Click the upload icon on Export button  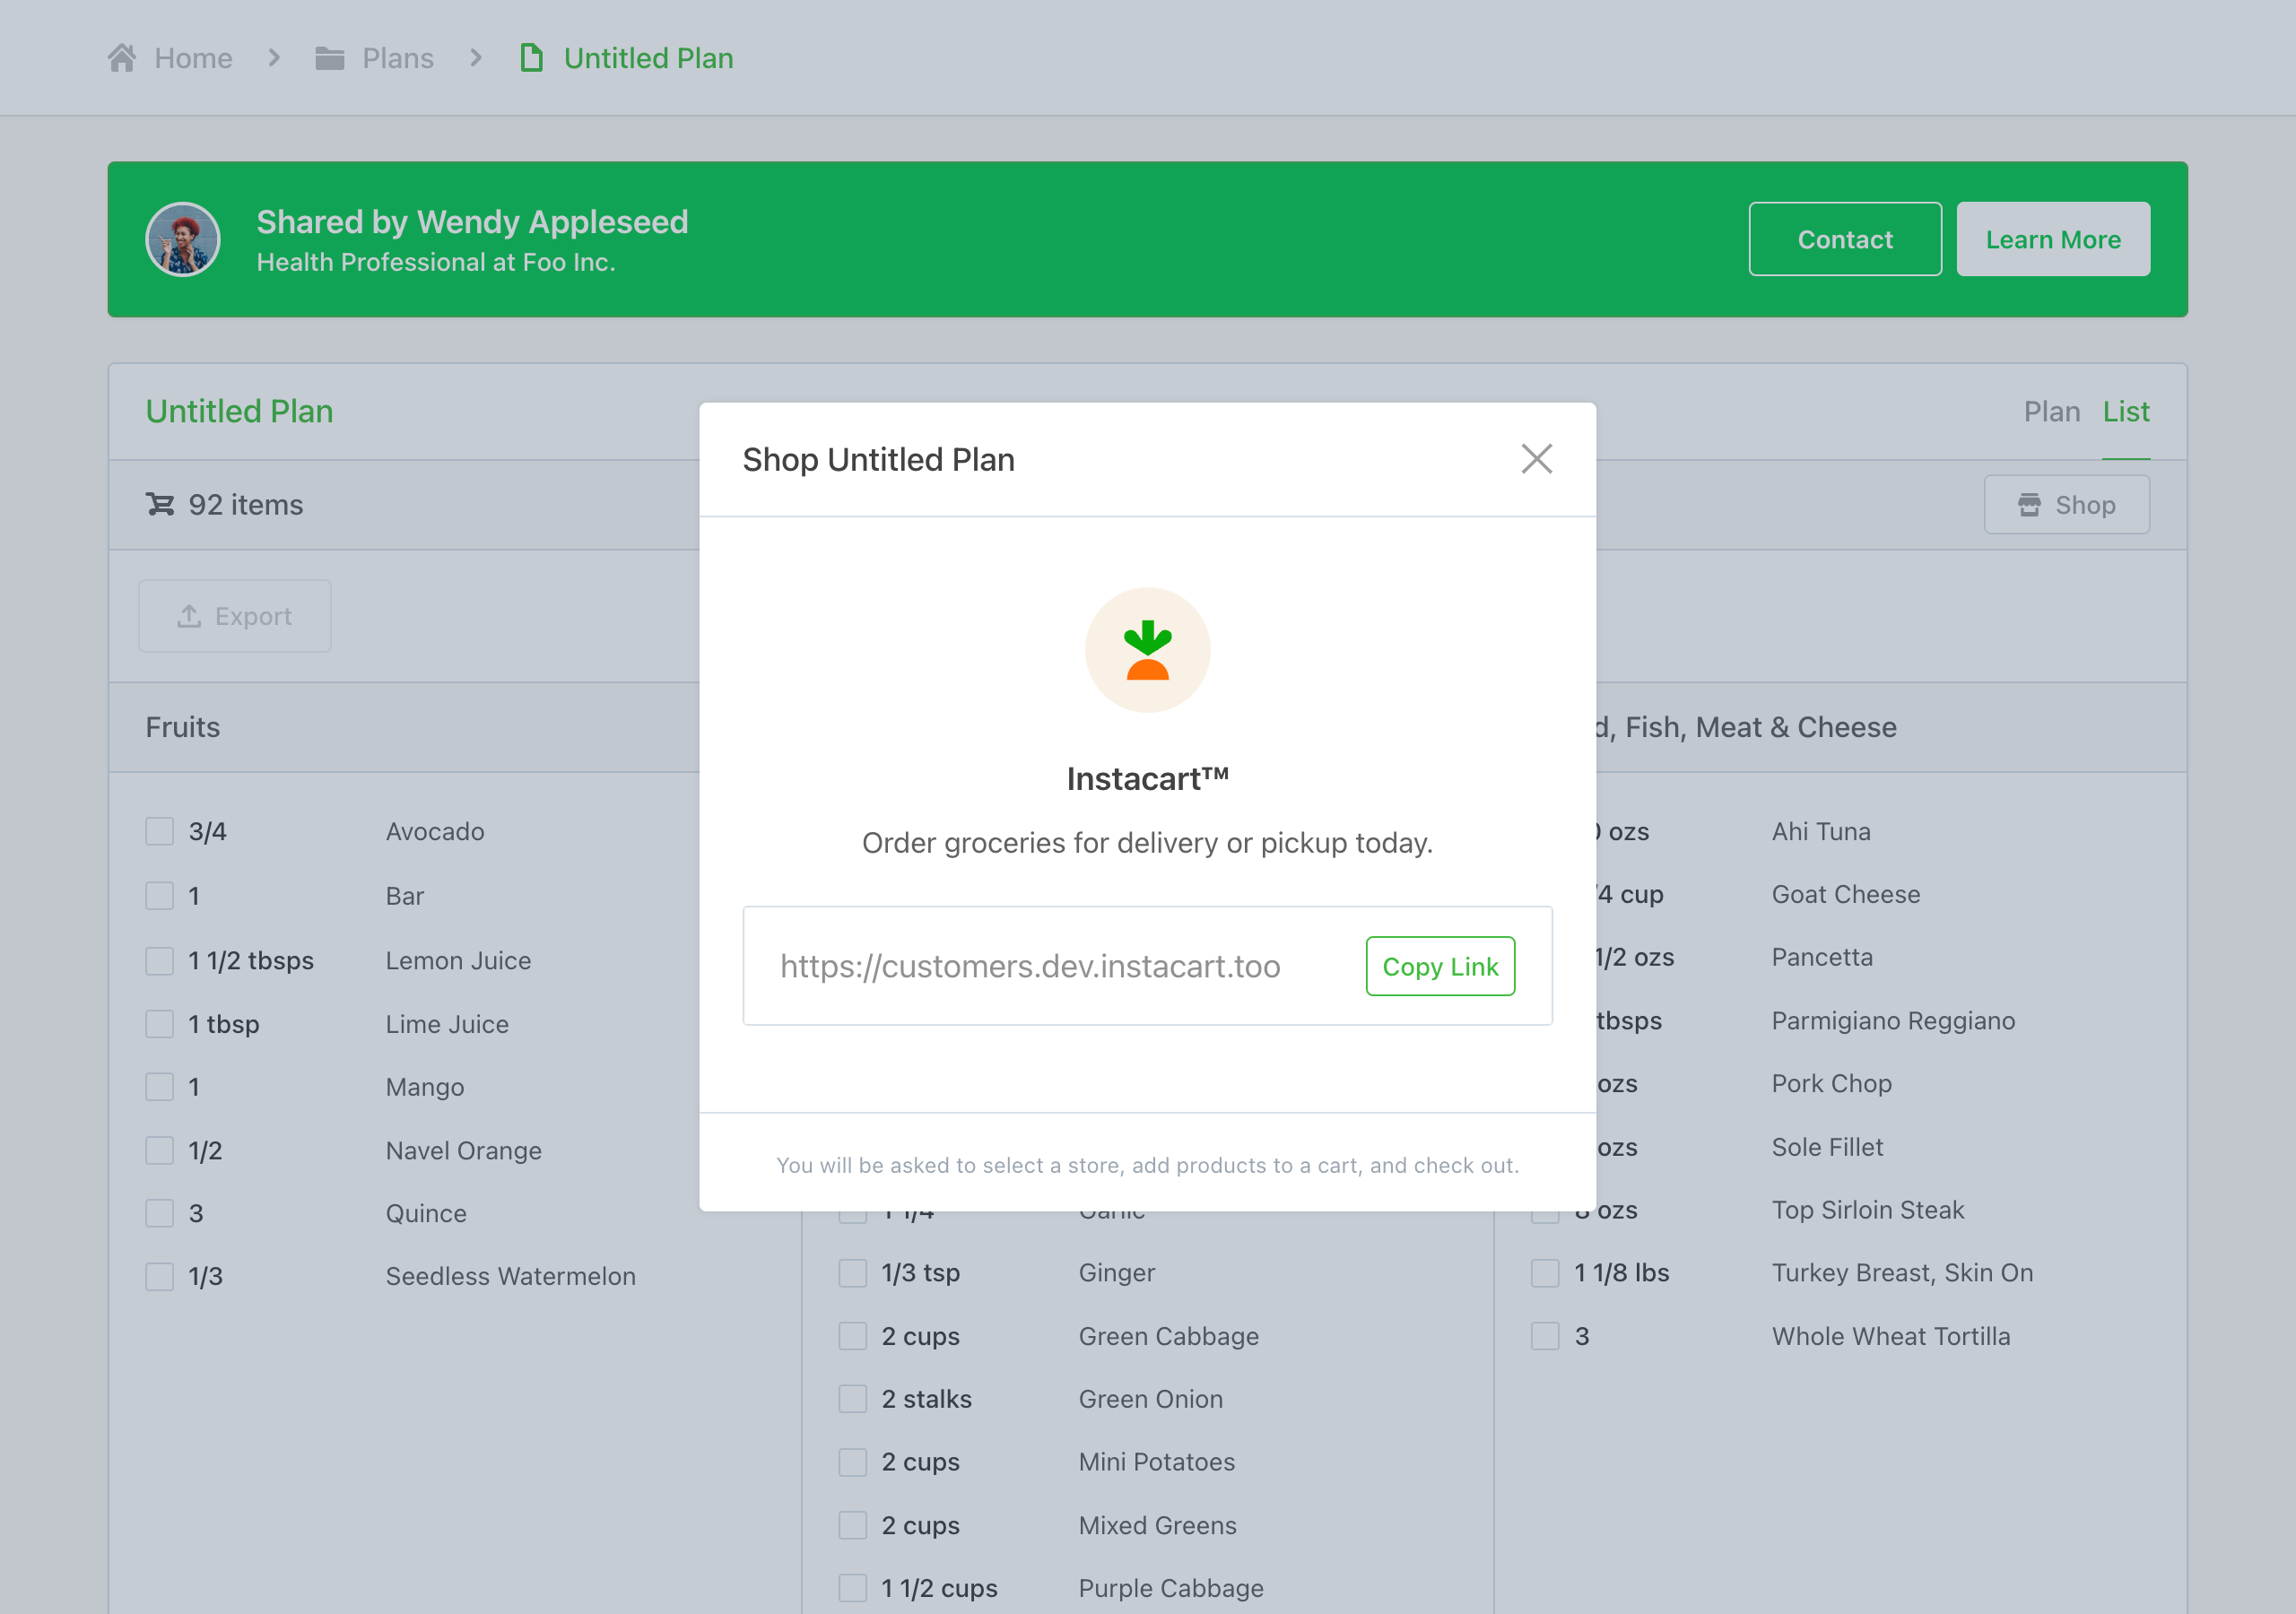pos(189,616)
